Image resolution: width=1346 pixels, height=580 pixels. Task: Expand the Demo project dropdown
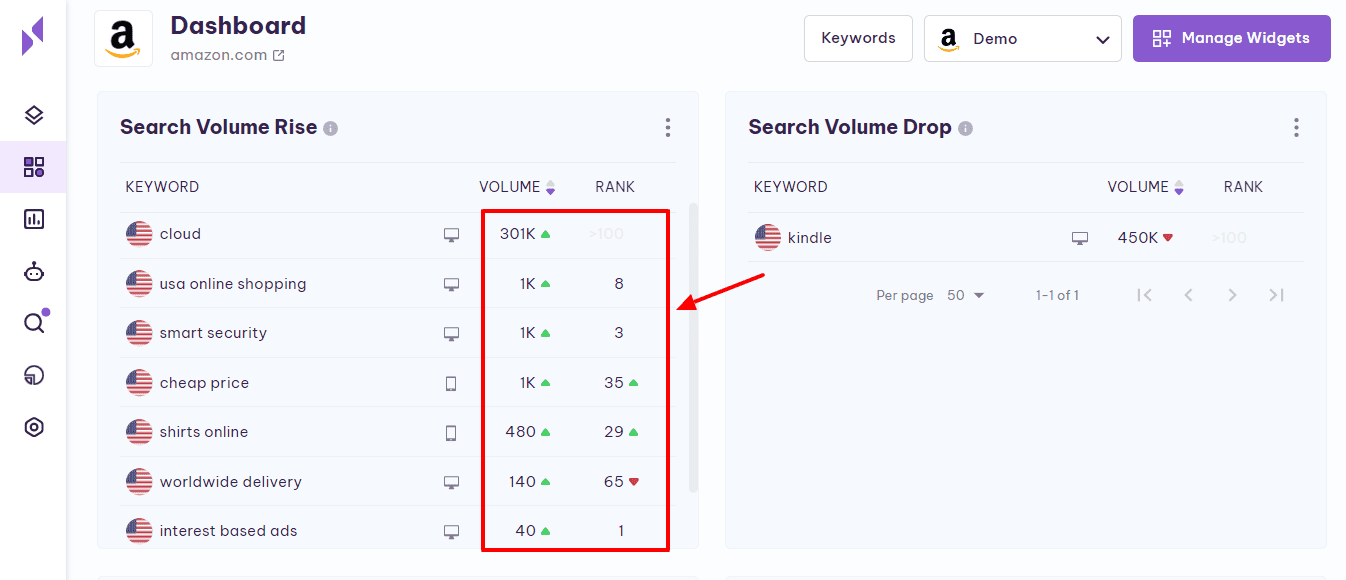(1022, 39)
